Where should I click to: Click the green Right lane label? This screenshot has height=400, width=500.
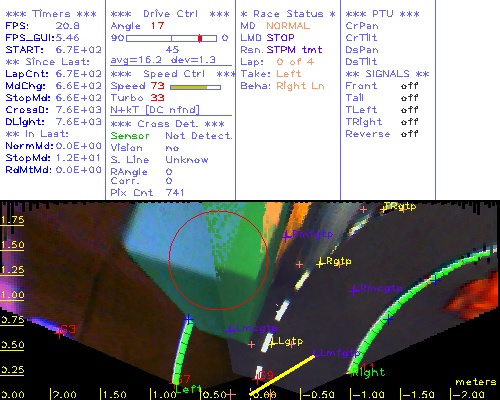point(369,372)
